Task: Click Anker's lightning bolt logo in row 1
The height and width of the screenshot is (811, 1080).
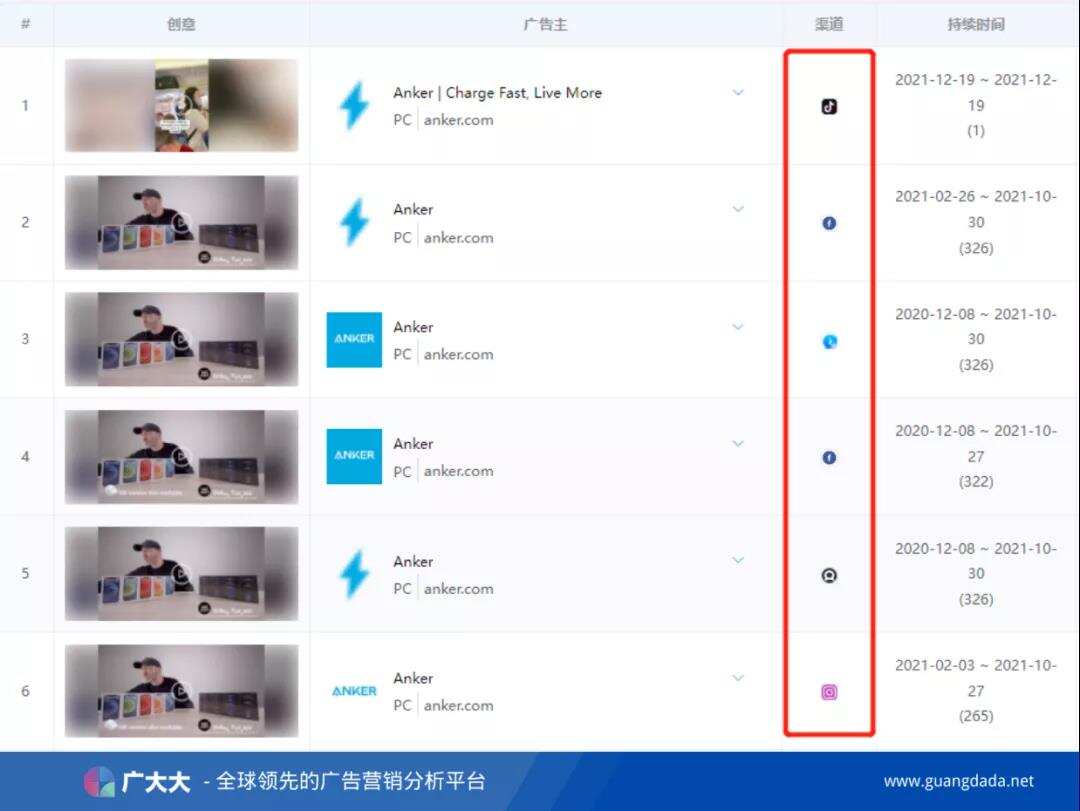Action: click(353, 106)
